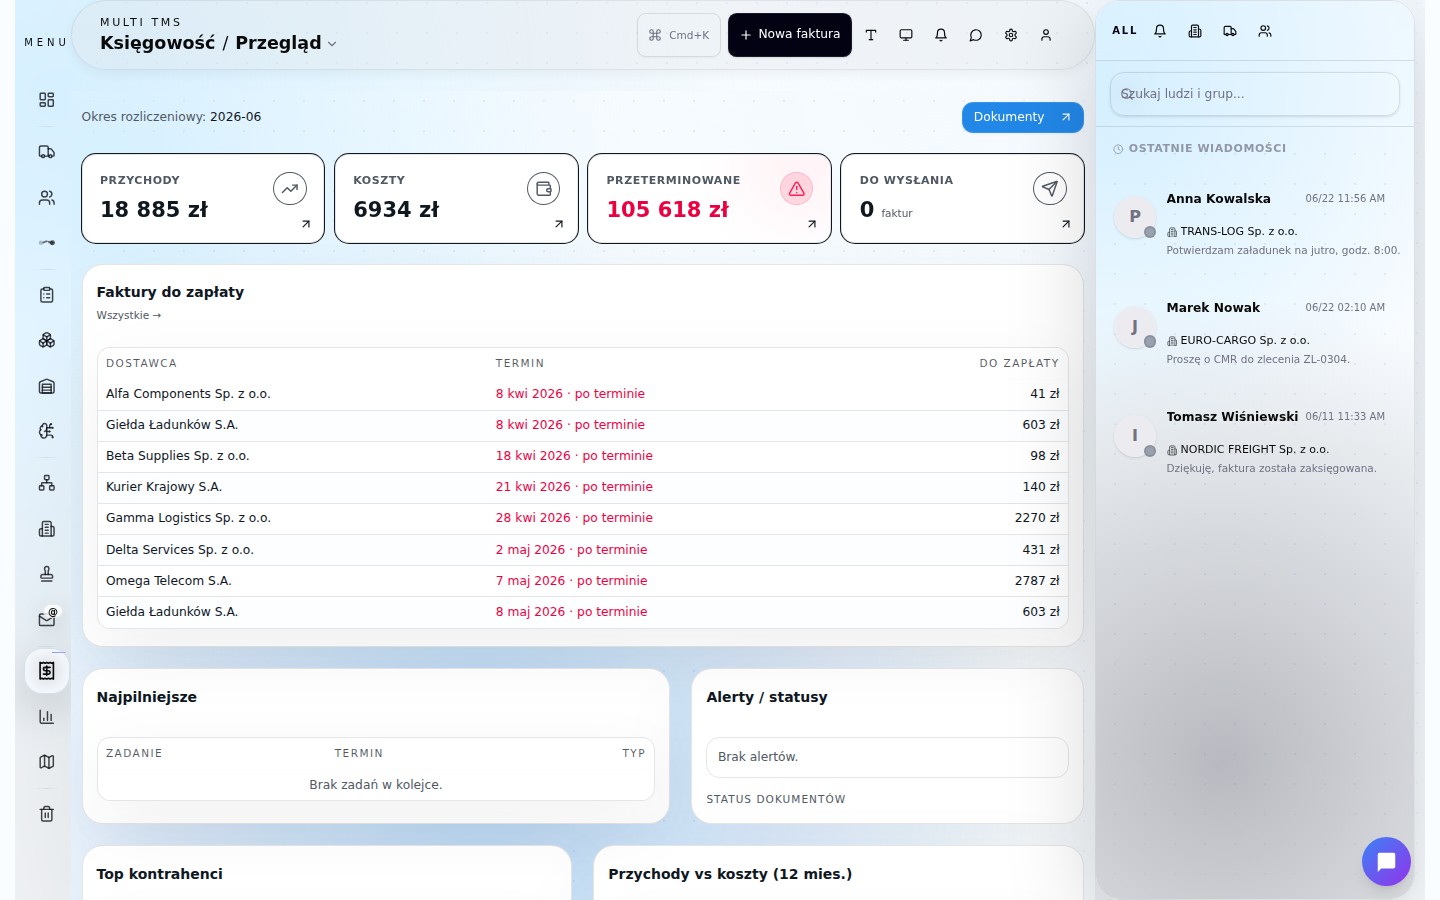Open user profile icon in top bar
The width and height of the screenshot is (1440, 900).
pos(1046,35)
